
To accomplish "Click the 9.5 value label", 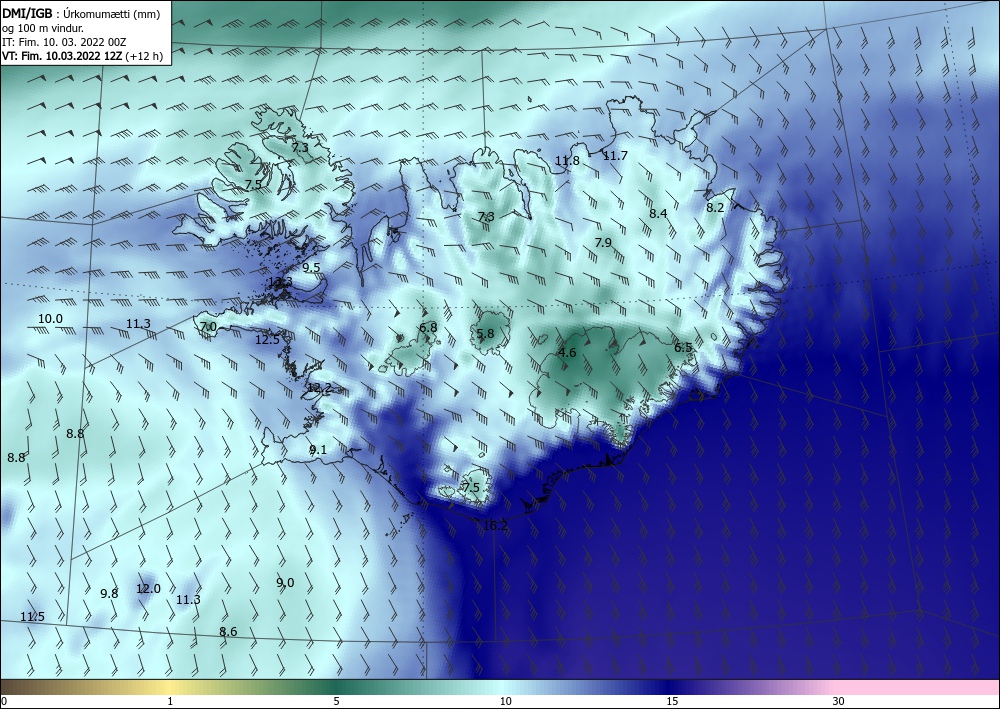I will (311, 267).
